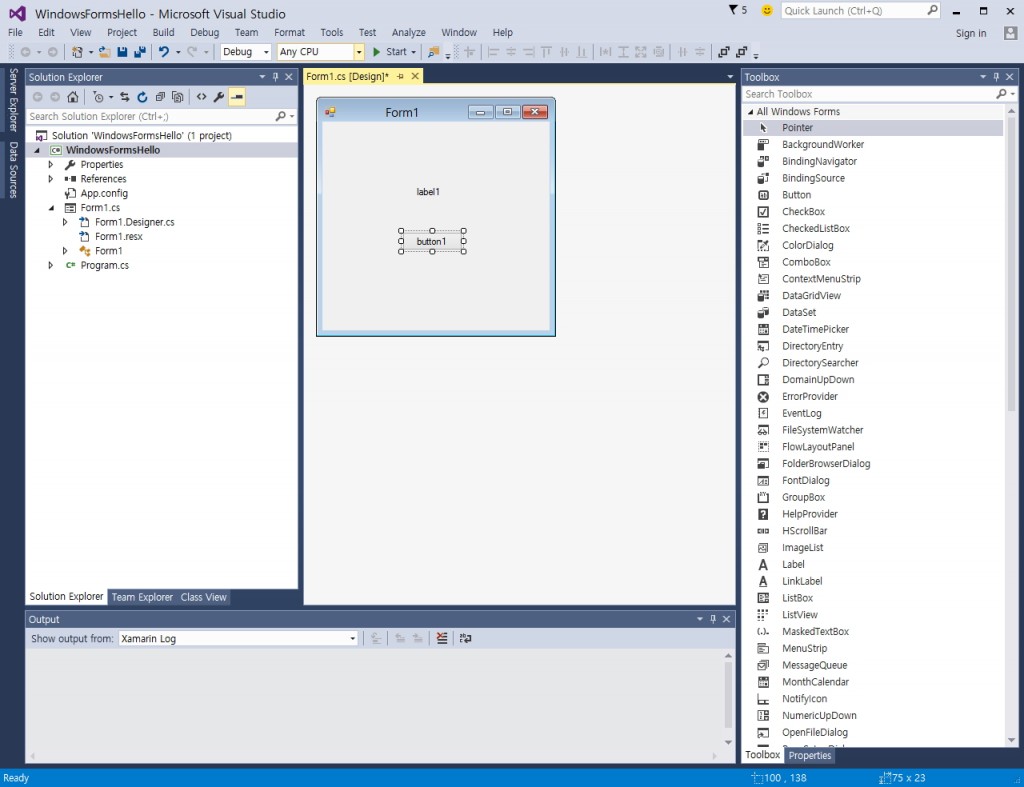Open the Any CPU platform dropdown
Screen dimensions: 1024x787
click(x=359, y=52)
